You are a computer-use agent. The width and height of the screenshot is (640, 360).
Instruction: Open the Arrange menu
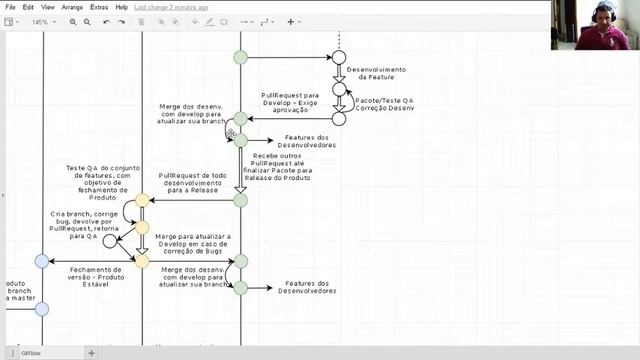point(72,7)
